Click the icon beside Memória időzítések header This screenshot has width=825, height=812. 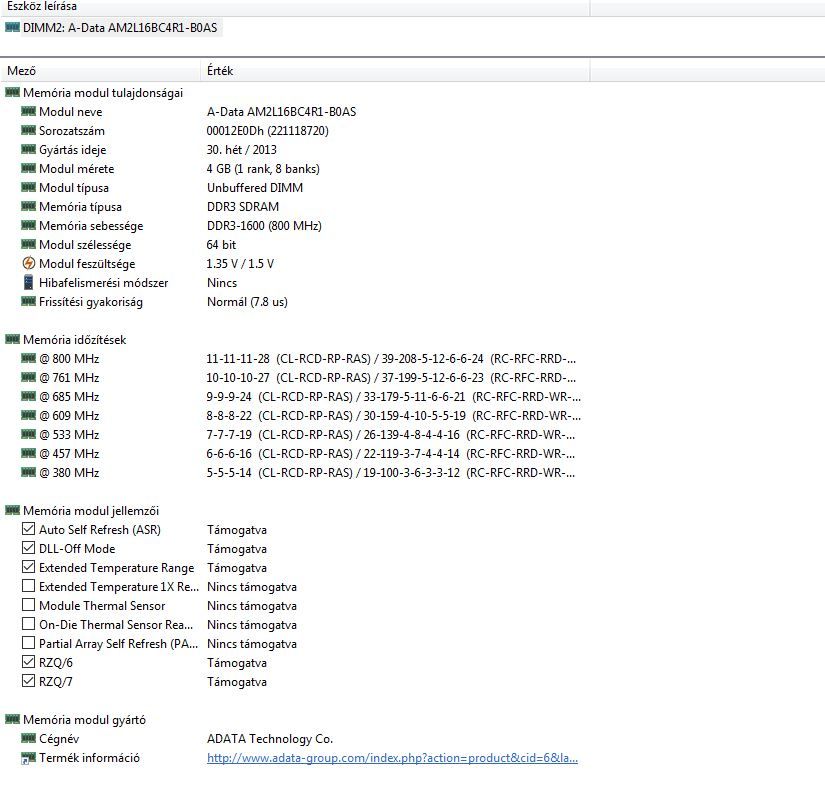(x=12, y=339)
